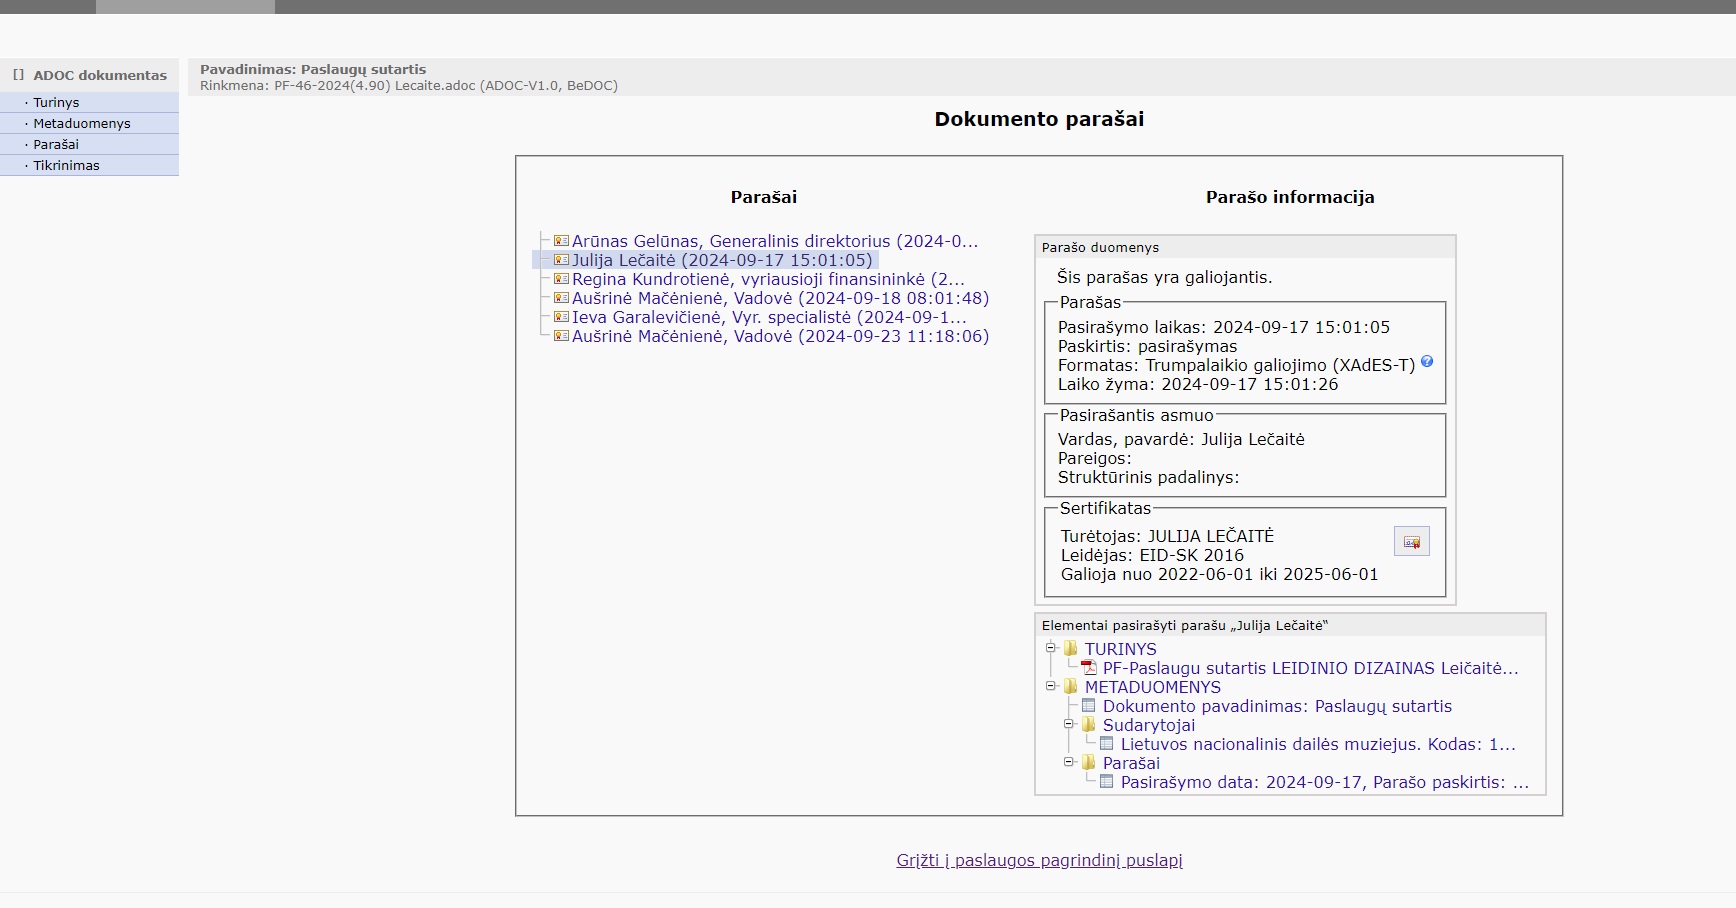The image size is (1736, 908).
Task: Click certificate icon beside Regina Kundrotienė signature
Action: pyautogui.click(x=561, y=279)
